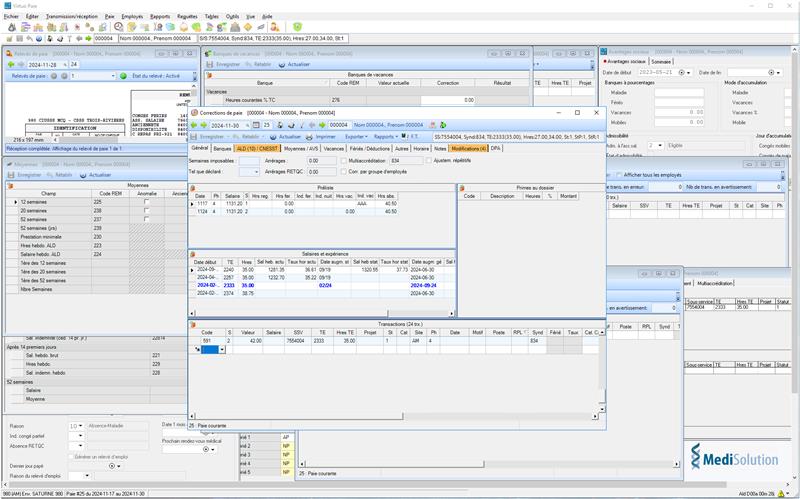Click green left arrow in Corrections de paie
Screen dimensions: 800x499
tap(194, 125)
